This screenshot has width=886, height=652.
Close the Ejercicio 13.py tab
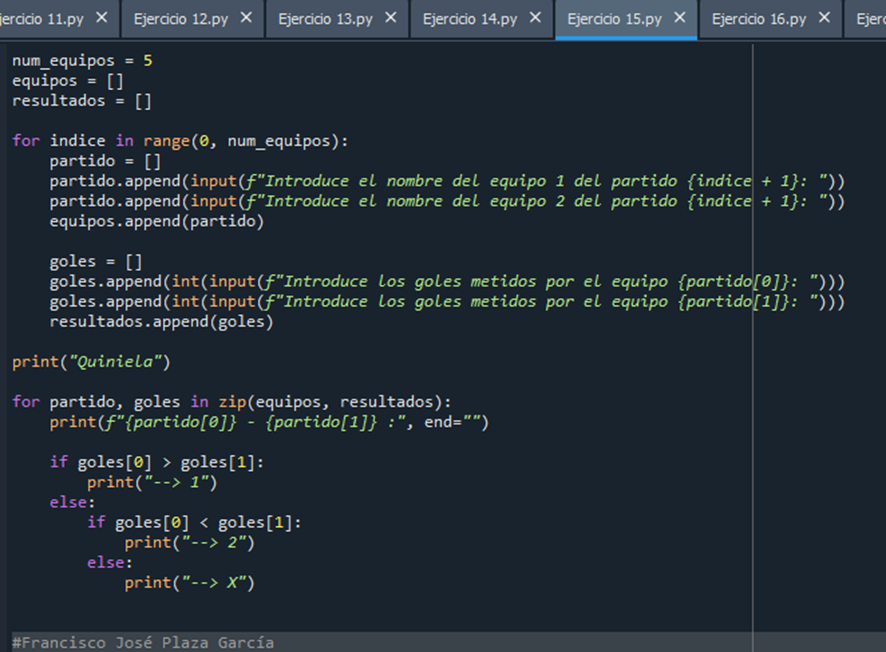pyautogui.click(x=391, y=18)
